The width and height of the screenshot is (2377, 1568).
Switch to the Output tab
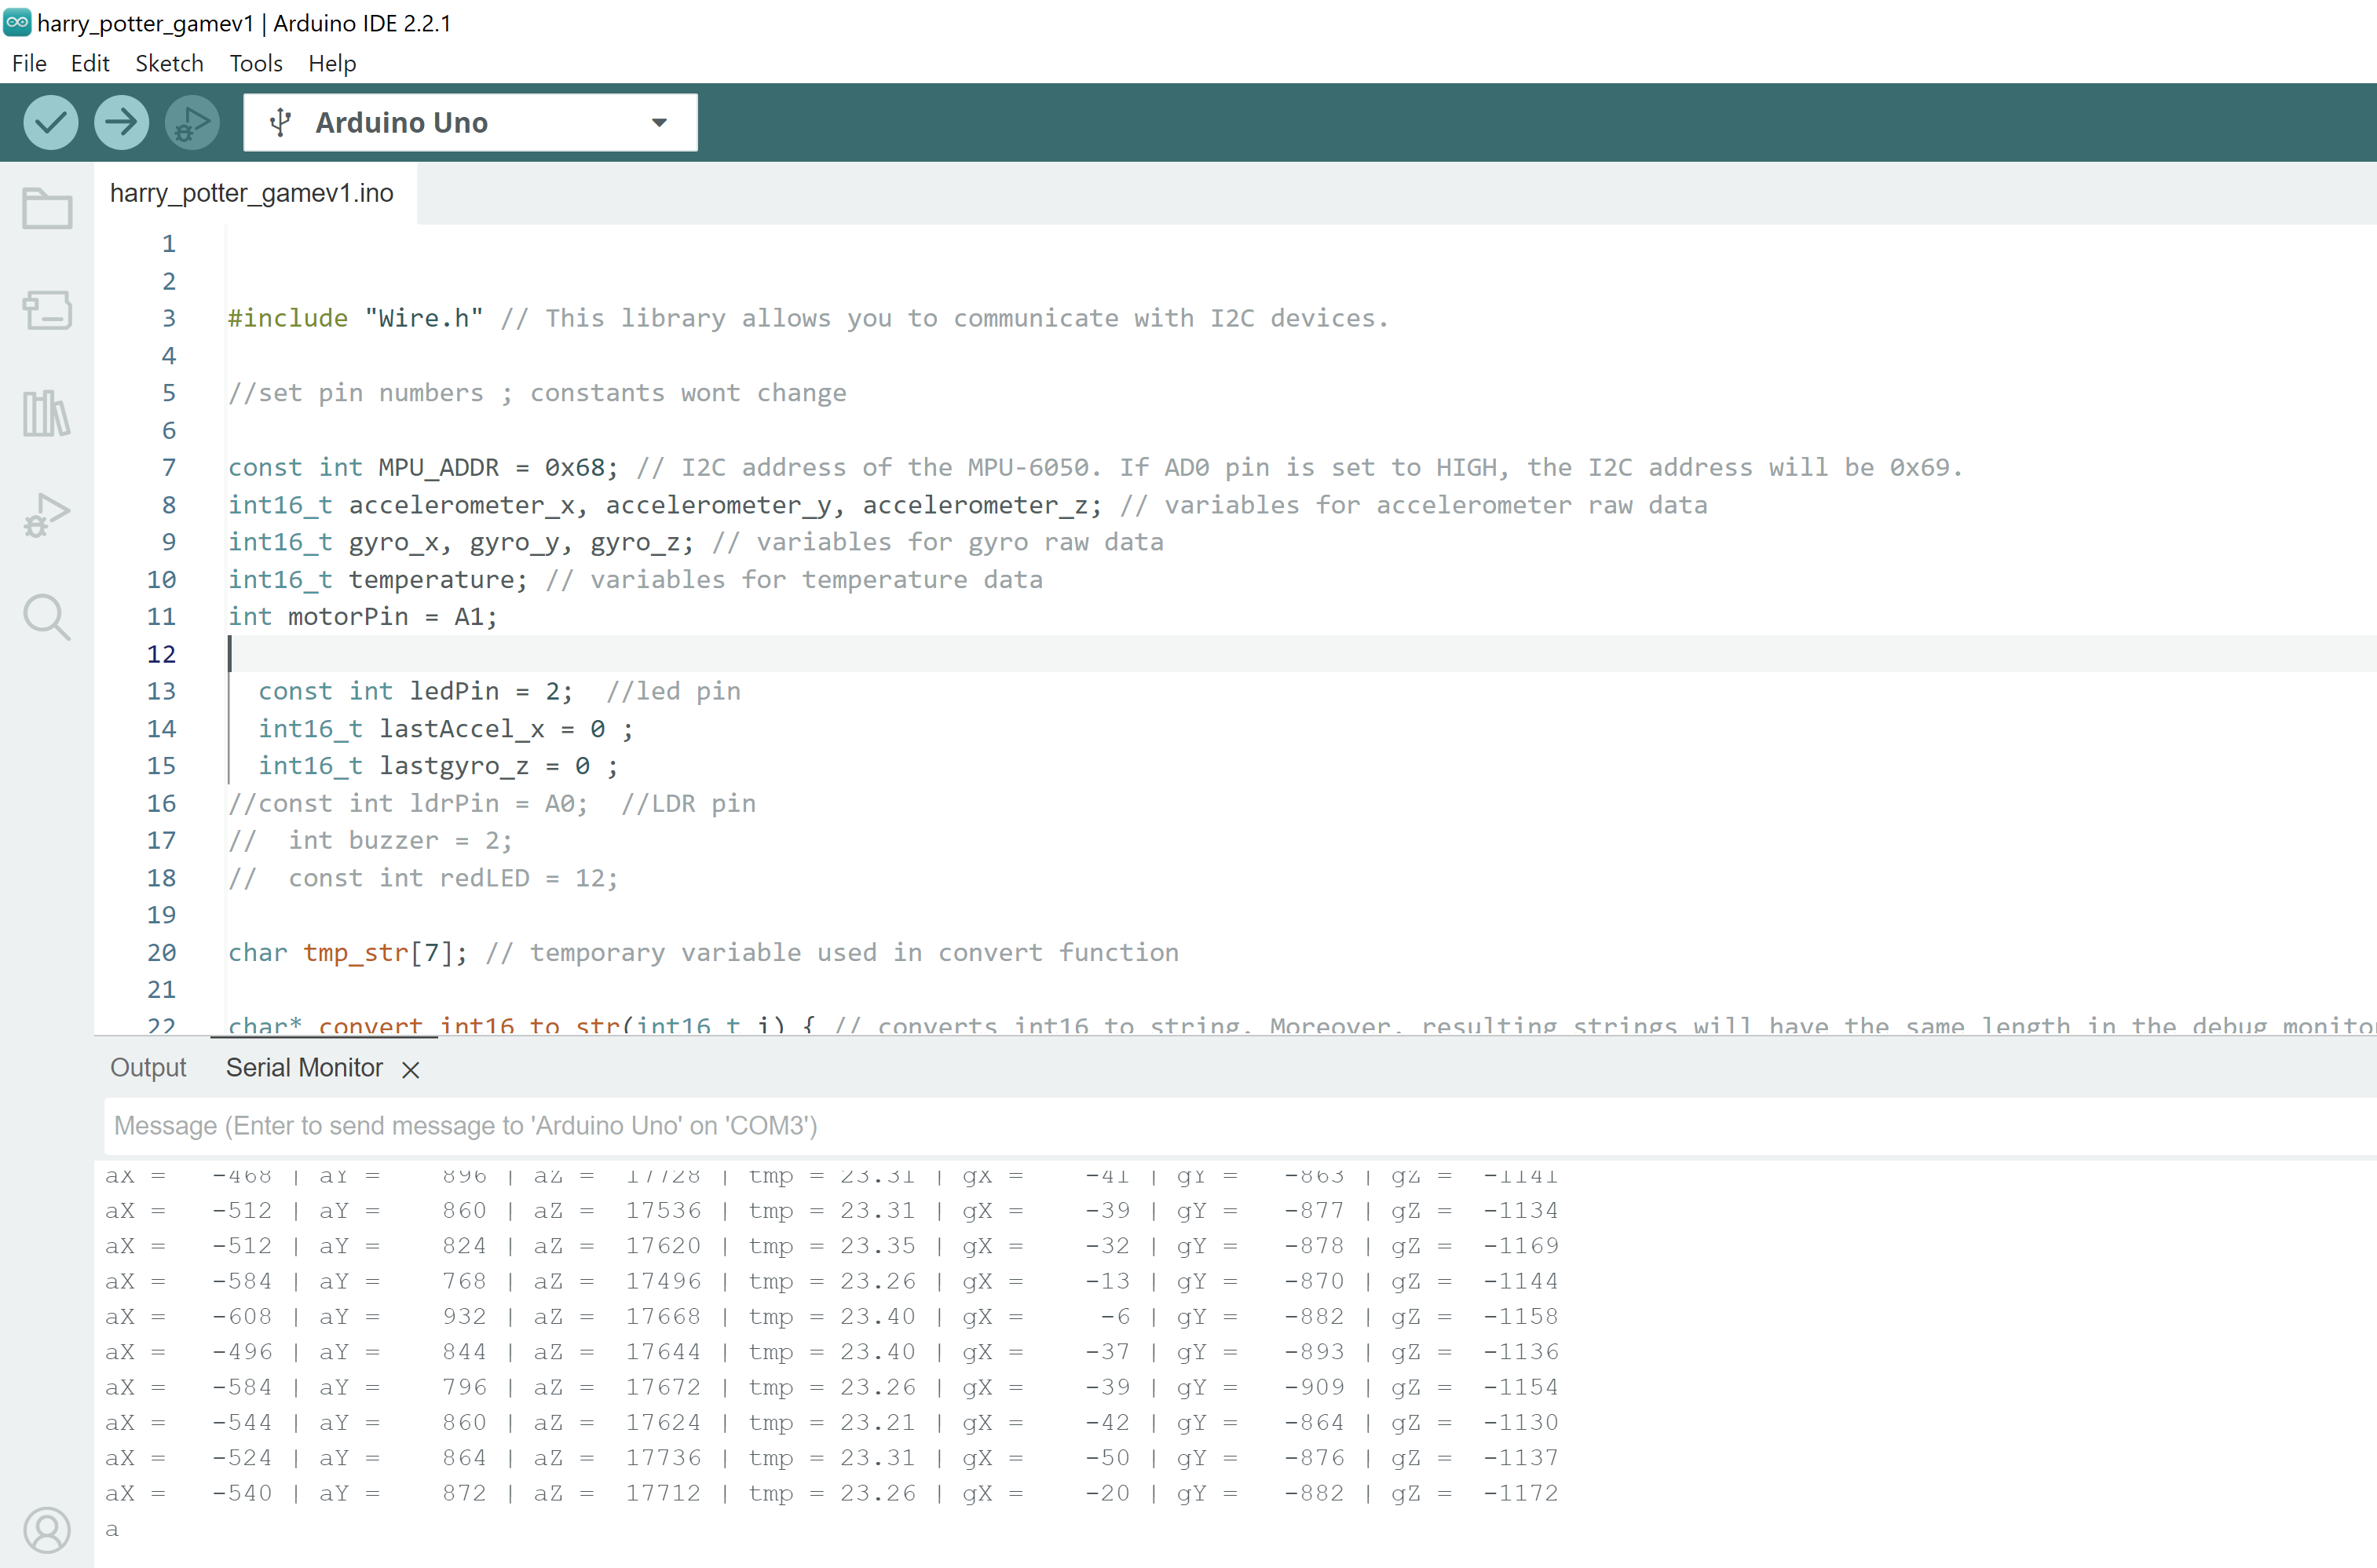(148, 1067)
